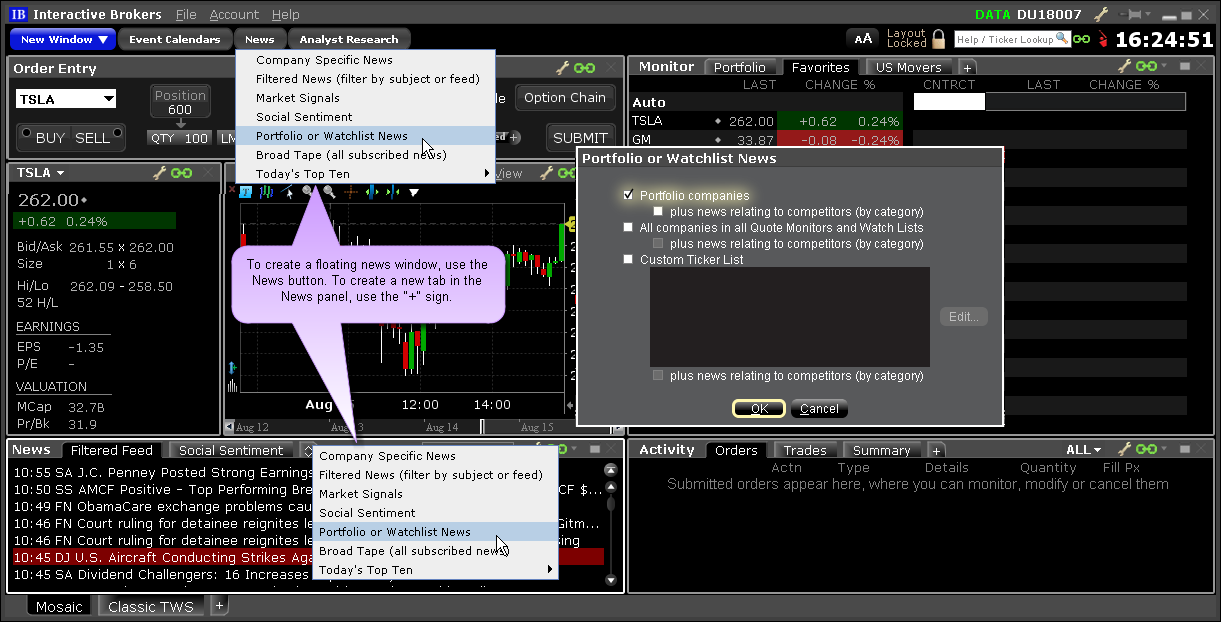Add a new tab in Monitor panel
Viewport: 1221px width, 622px height.
[x=967, y=68]
